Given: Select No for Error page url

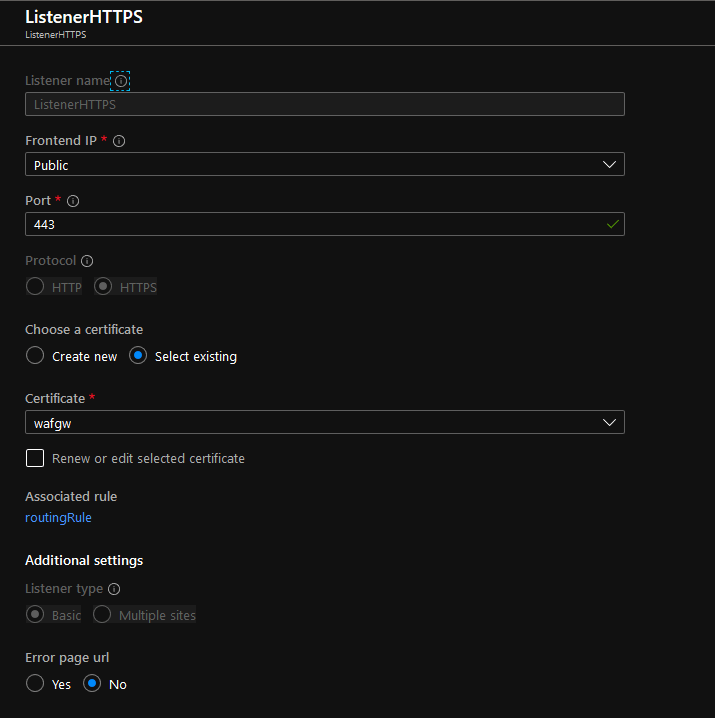Looking at the screenshot, I should [x=92, y=684].
